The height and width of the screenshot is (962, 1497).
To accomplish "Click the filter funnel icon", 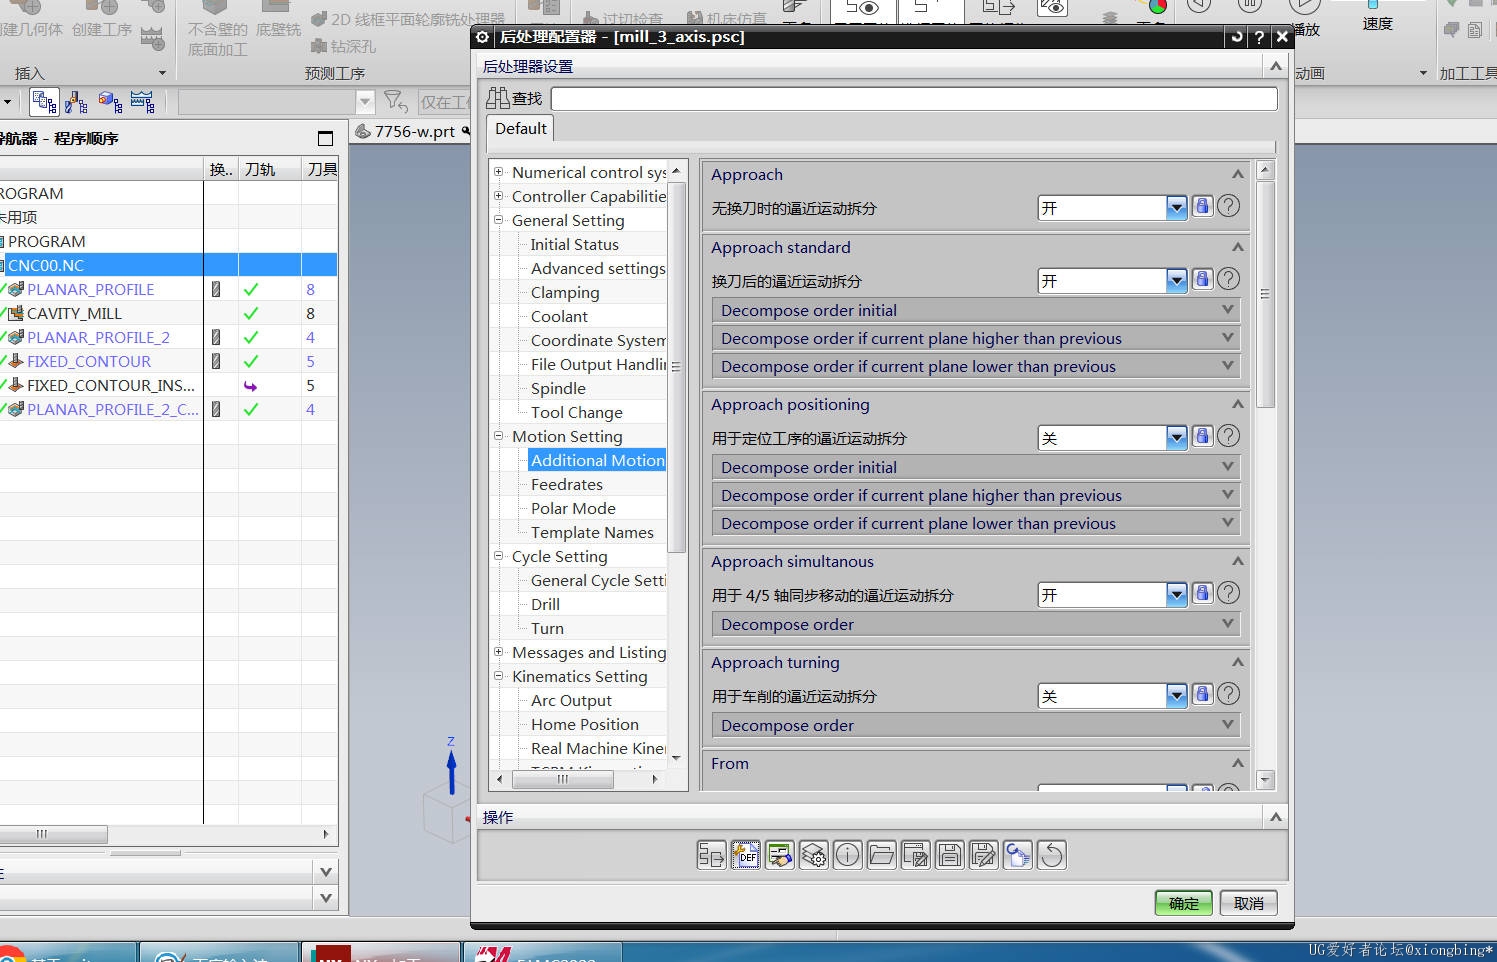I will coord(395,101).
